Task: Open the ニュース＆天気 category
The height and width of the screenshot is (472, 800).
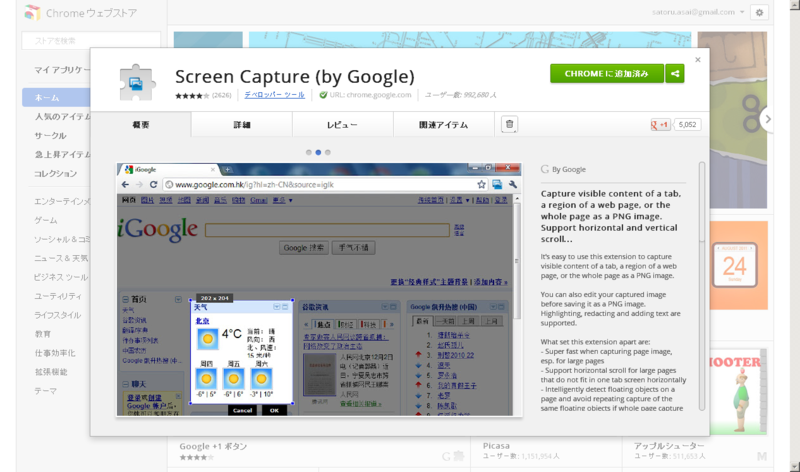Action: click(x=61, y=258)
